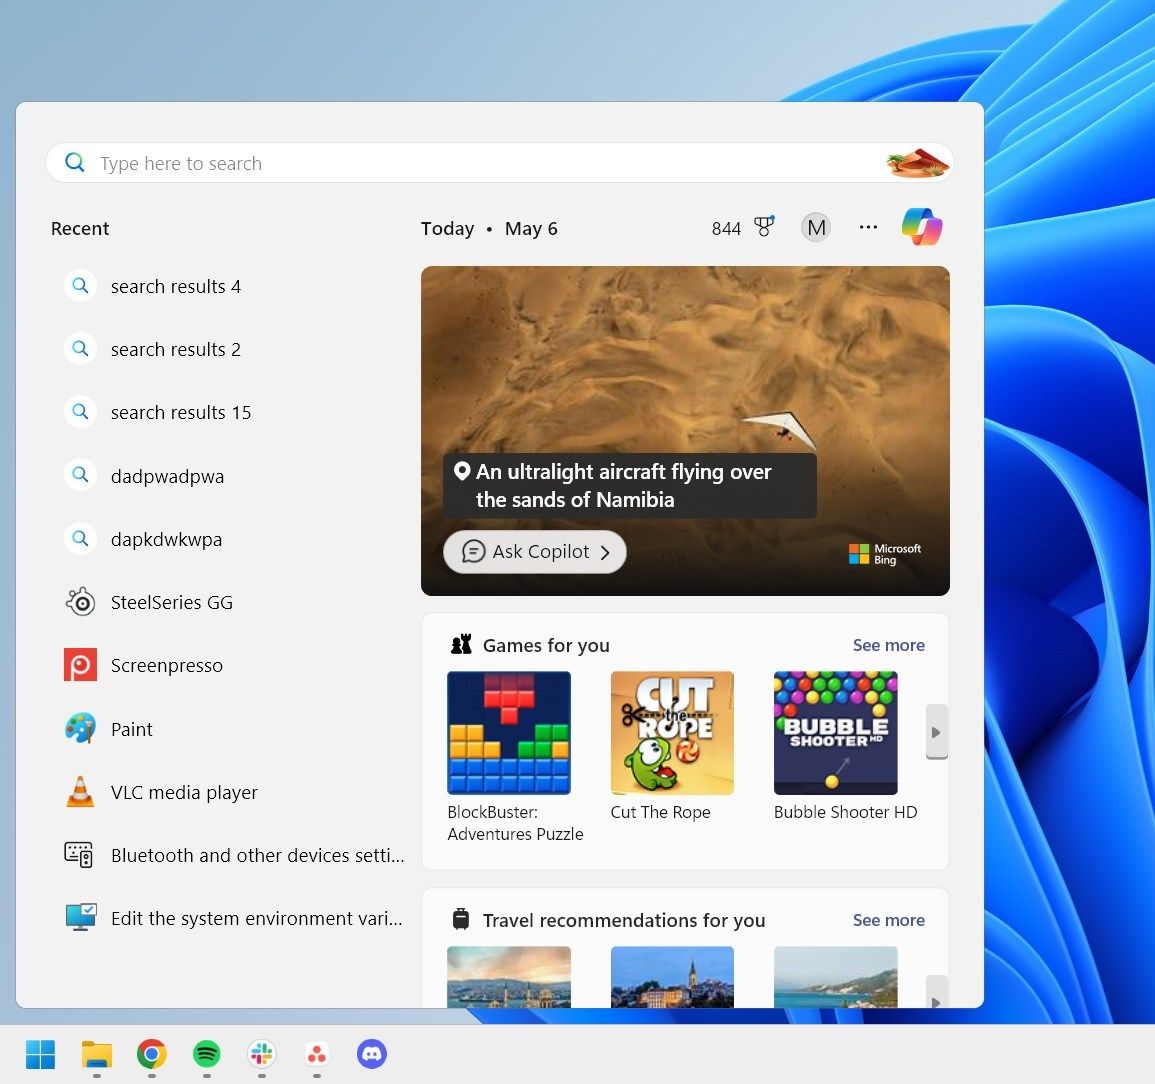Launch Discord from the taskbar
The height and width of the screenshot is (1084, 1155).
tap(371, 1054)
